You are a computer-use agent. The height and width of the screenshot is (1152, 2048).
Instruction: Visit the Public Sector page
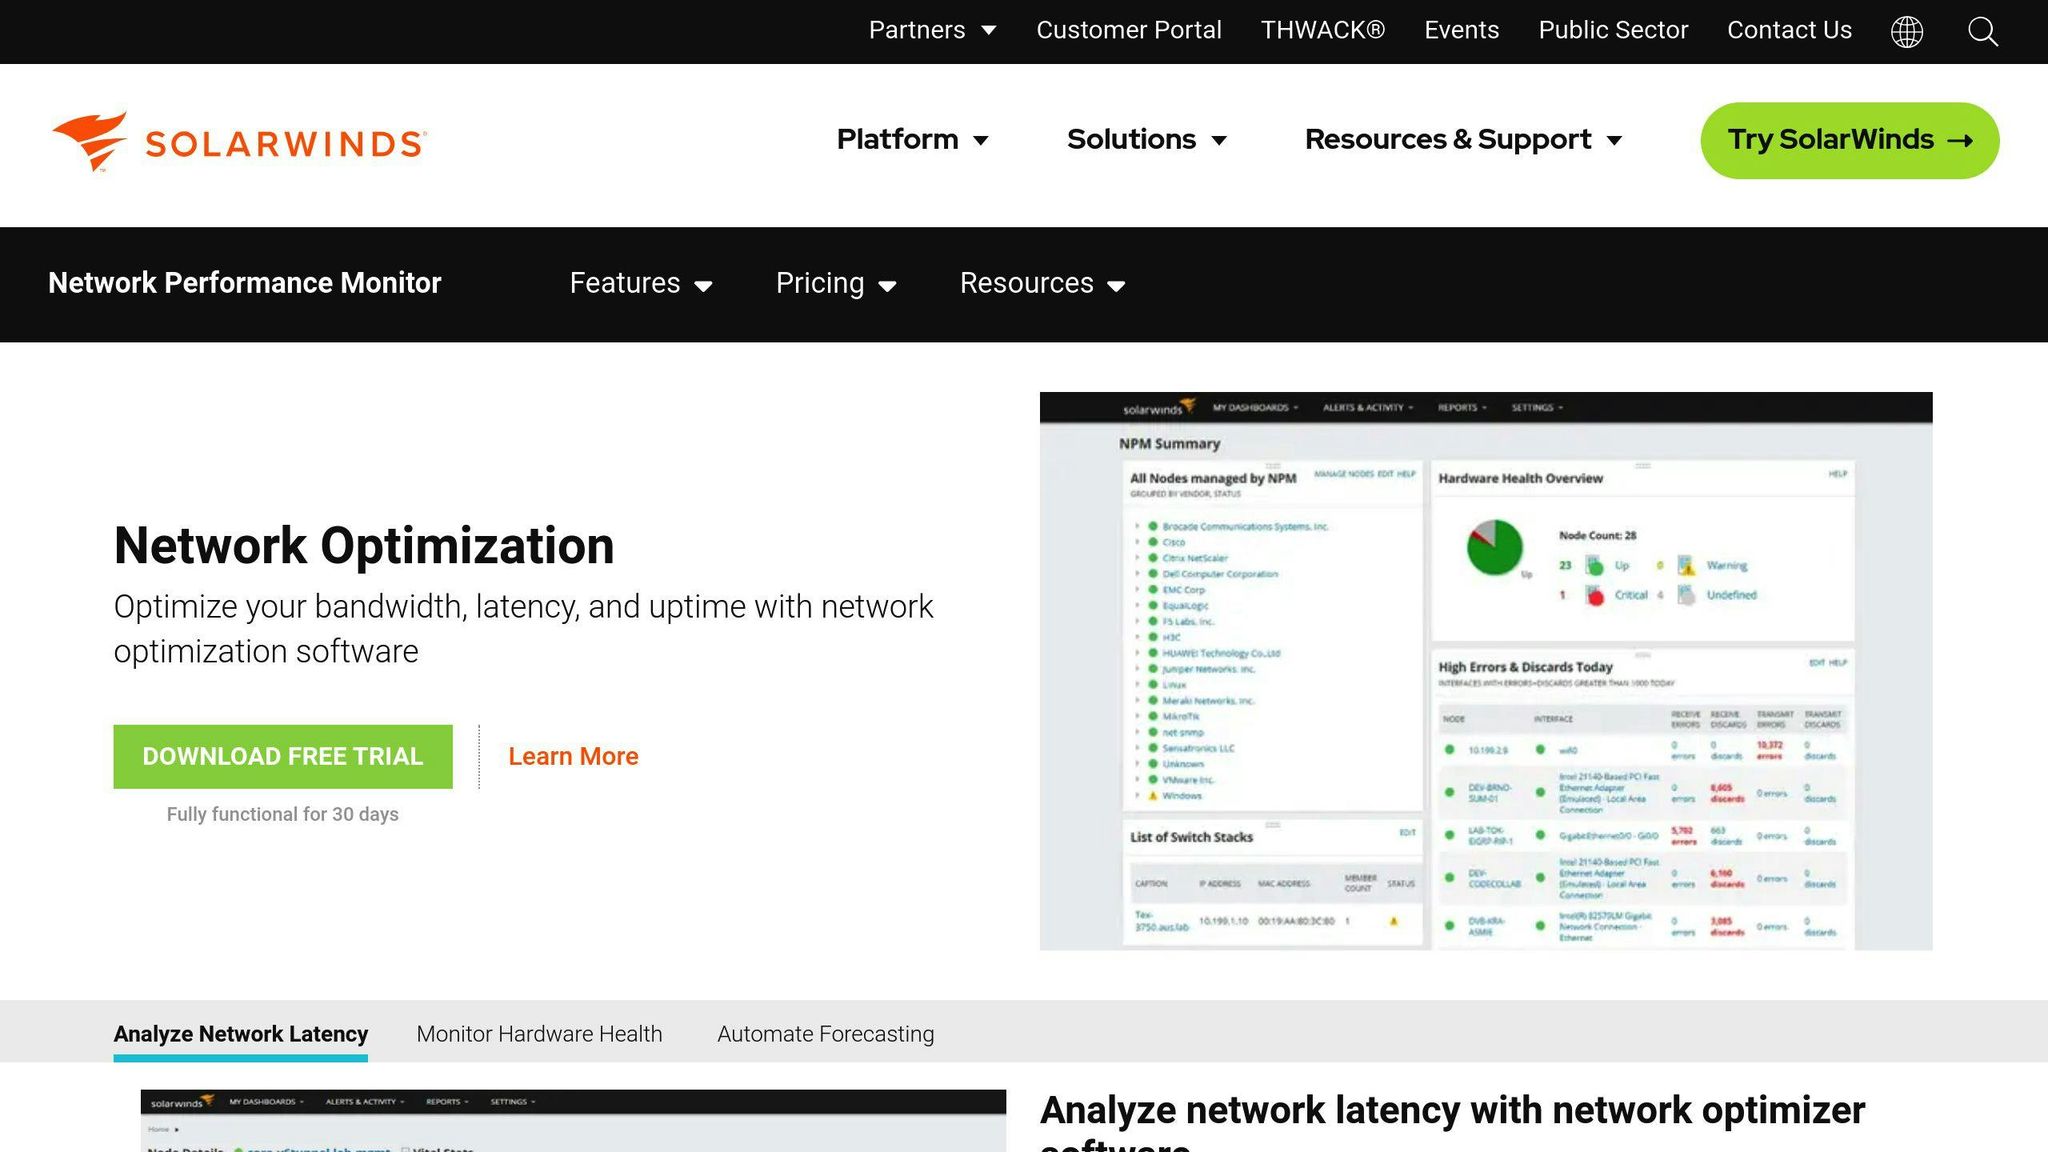tap(1613, 30)
